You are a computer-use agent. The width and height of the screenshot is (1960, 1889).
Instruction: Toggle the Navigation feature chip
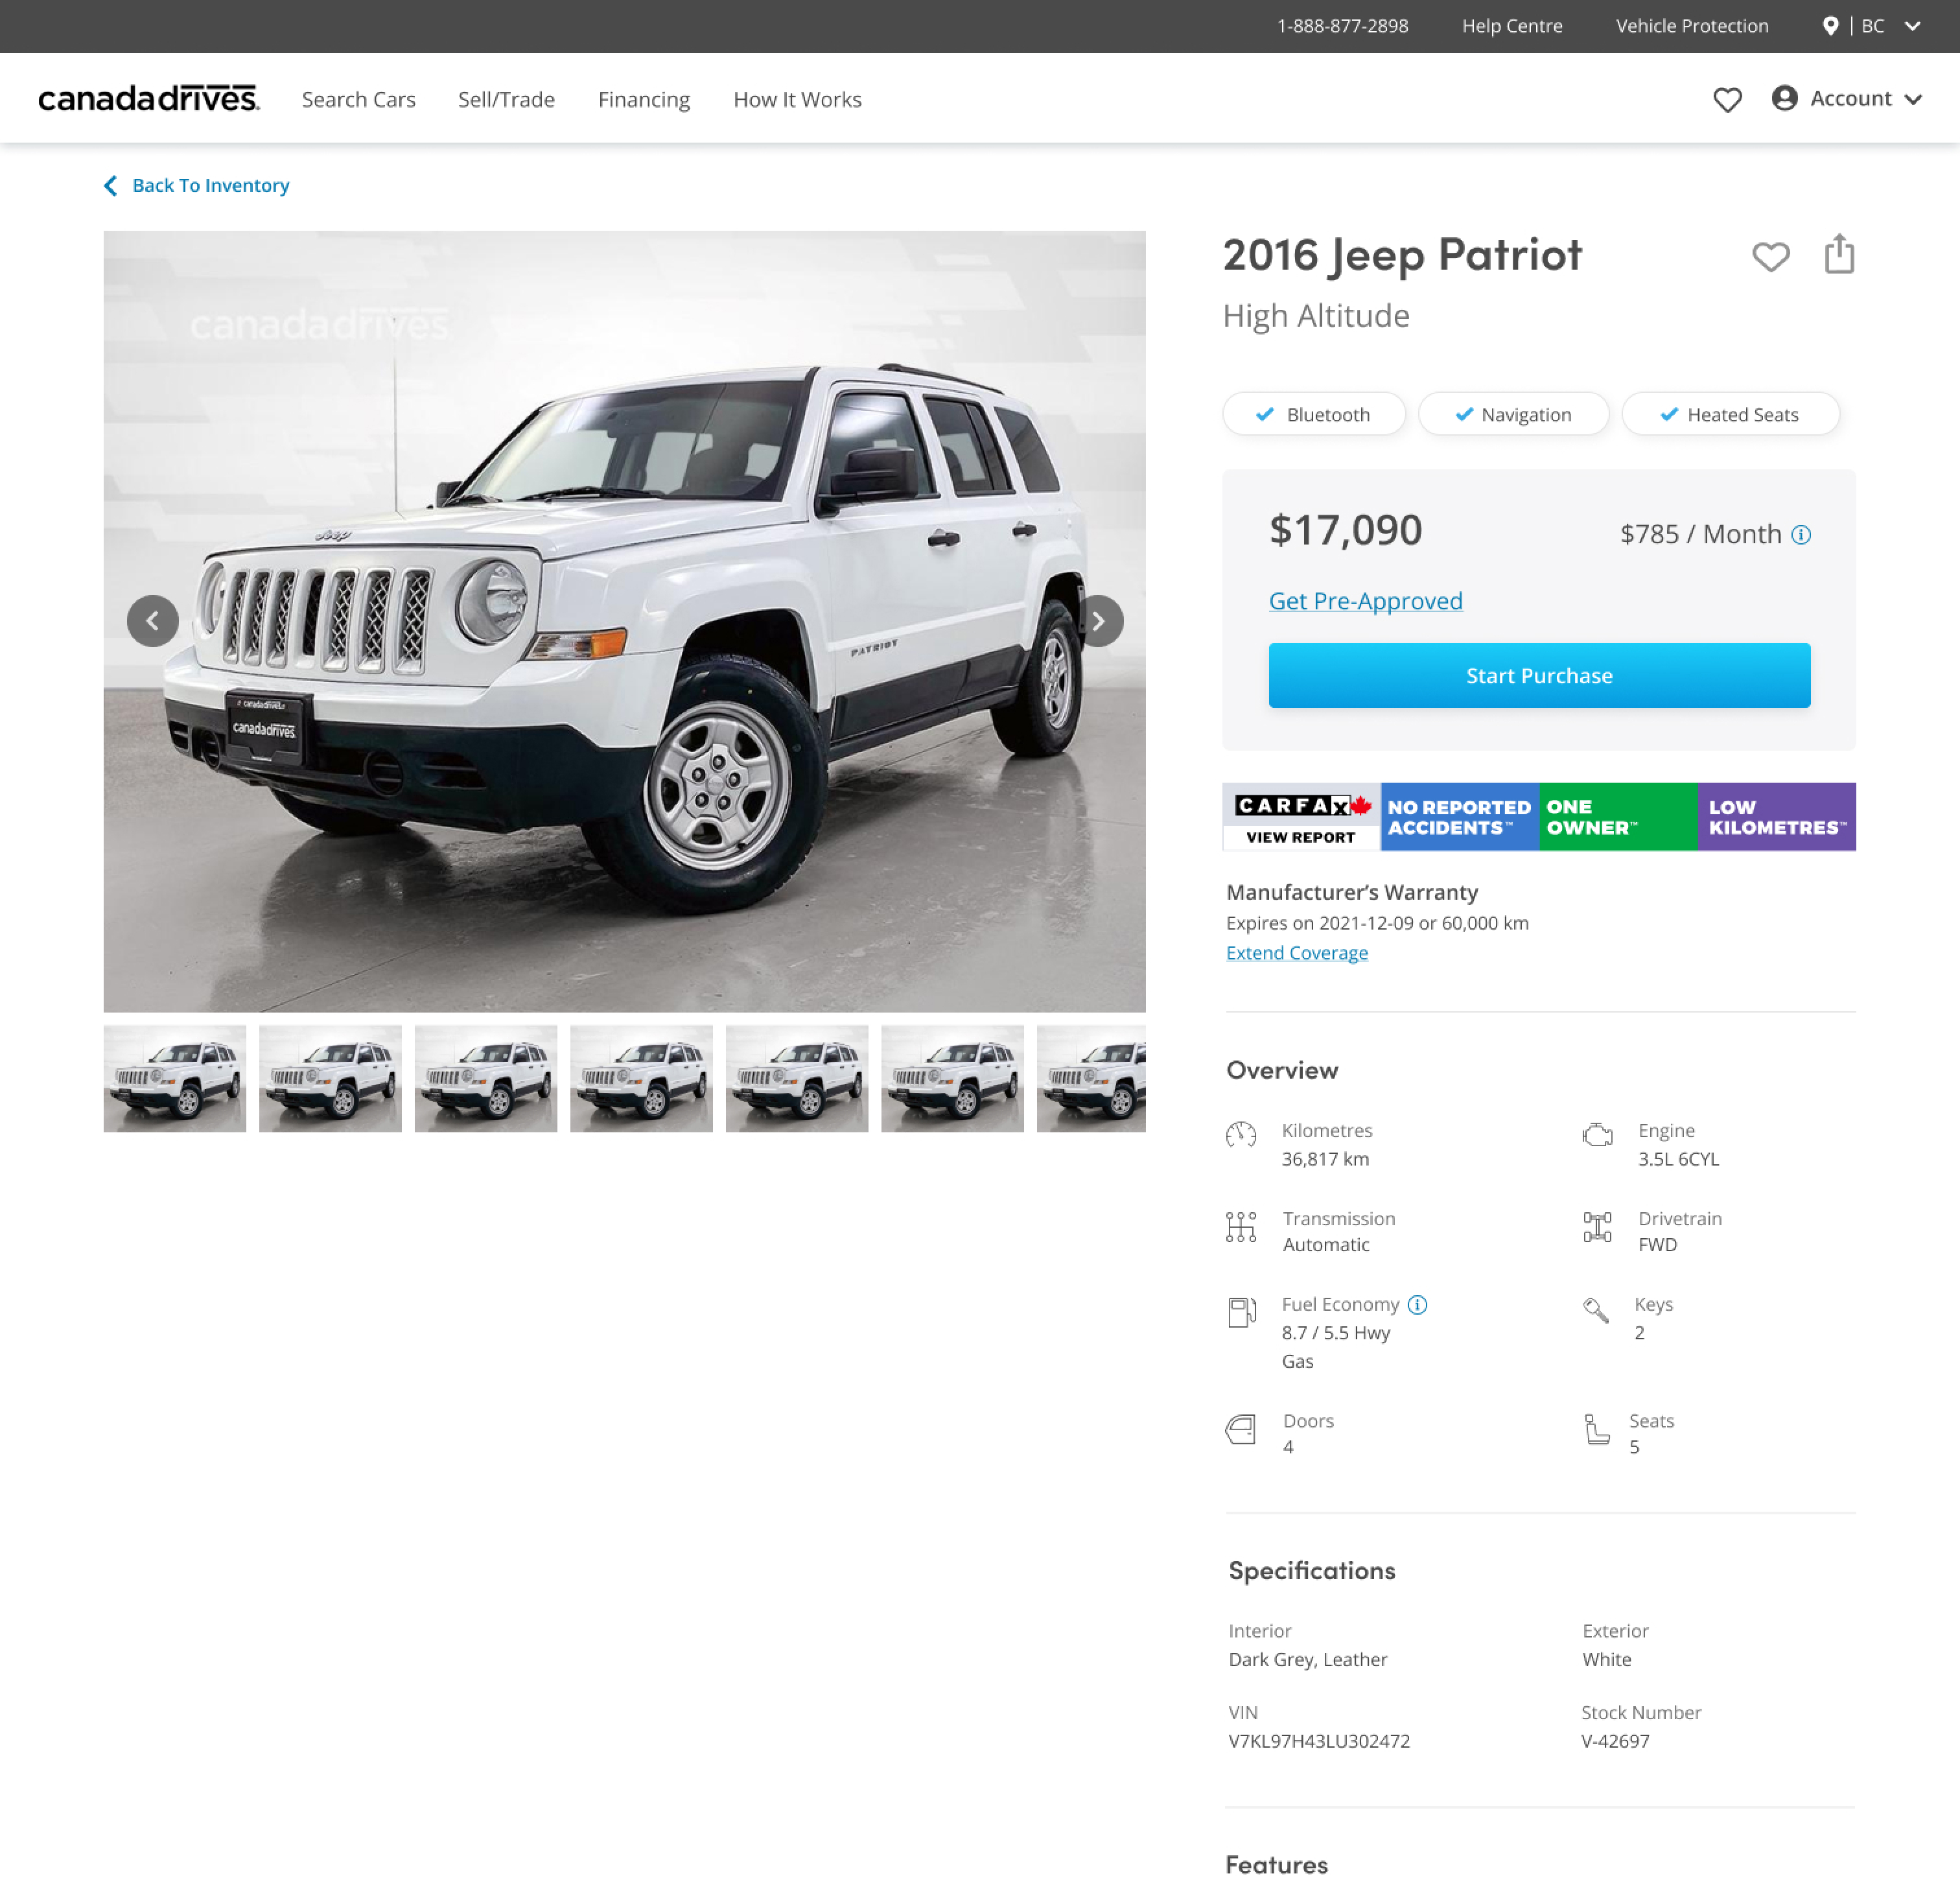[1513, 414]
